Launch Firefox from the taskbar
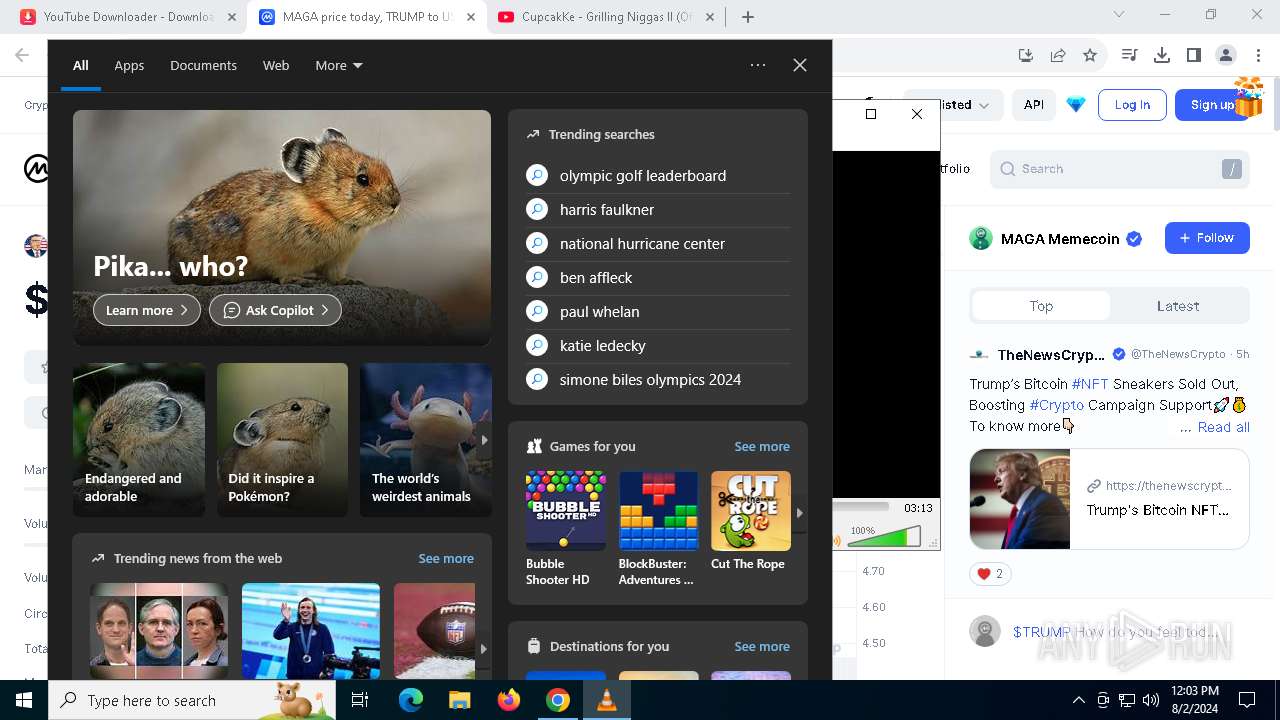Image resolution: width=1280 pixels, height=720 pixels. click(509, 700)
